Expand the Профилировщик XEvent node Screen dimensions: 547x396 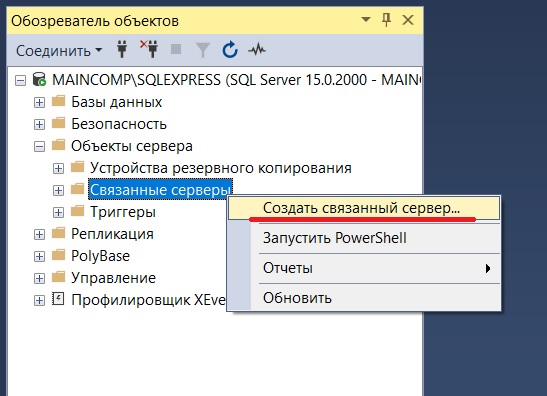(39, 300)
